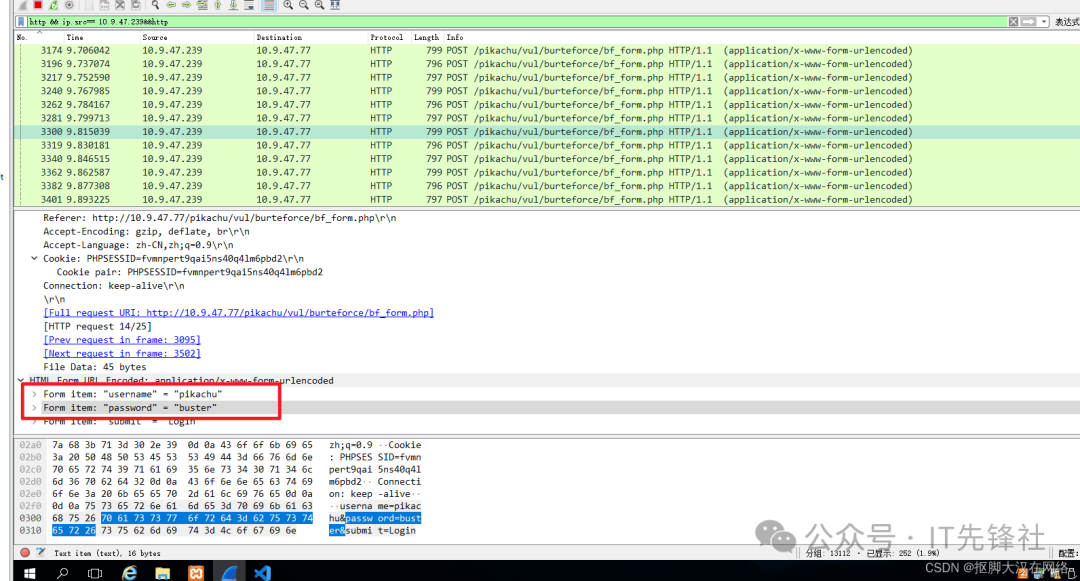
Task: Toggle the colorize packet list button
Action: [268, 5]
